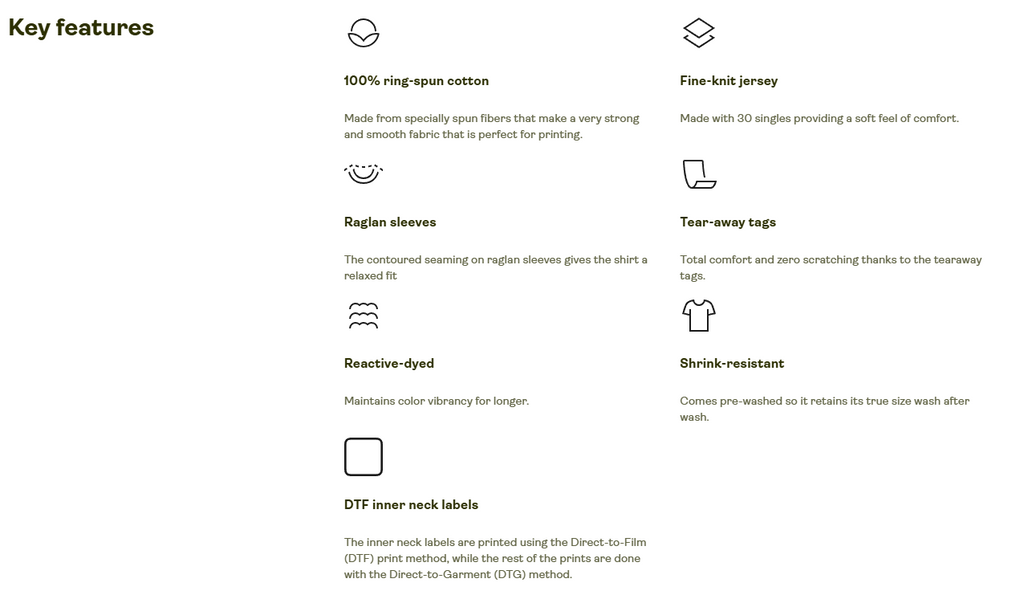Click the Tear-away tags title
The height and width of the screenshot is (591, 1024).
[728, 222]
